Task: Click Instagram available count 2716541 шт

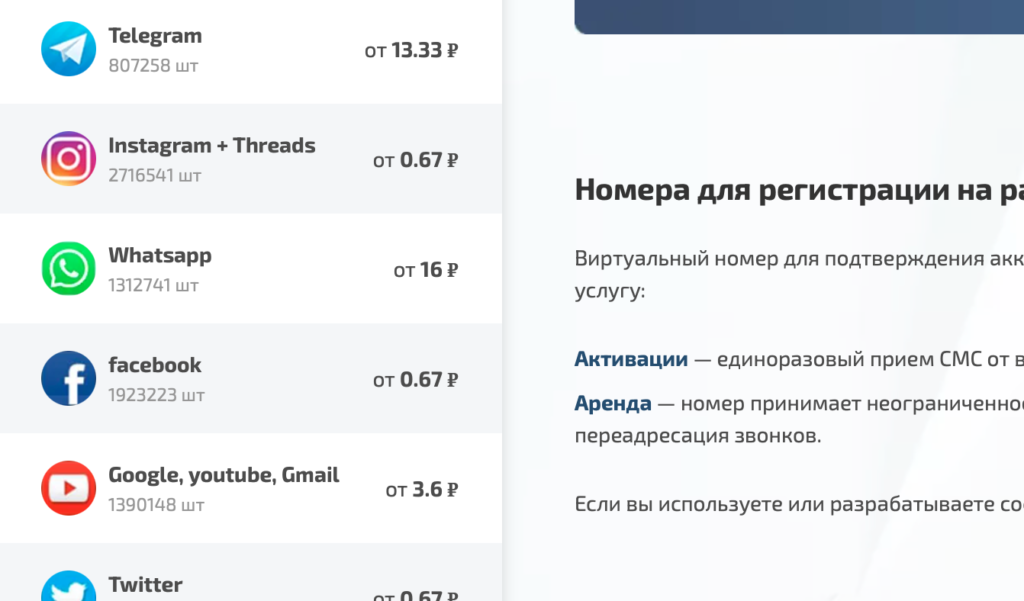Action: 154,175
